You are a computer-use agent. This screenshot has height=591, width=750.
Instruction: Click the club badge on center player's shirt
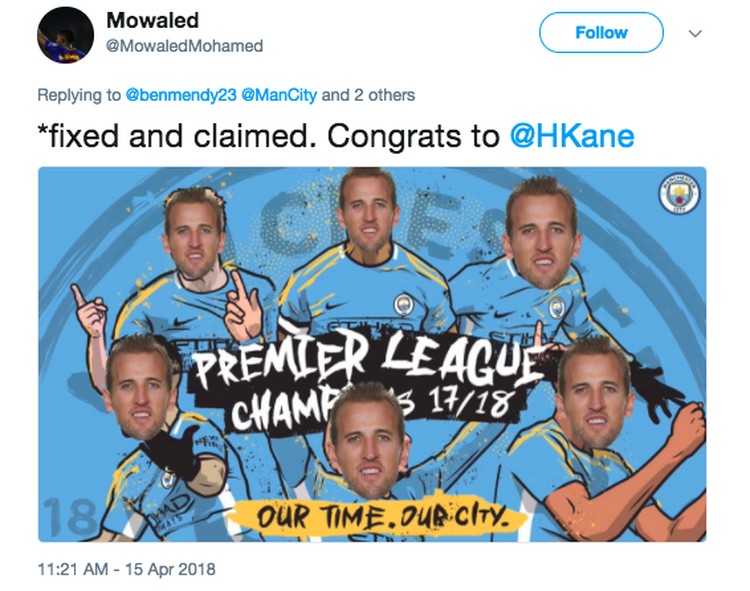(404, 305)
